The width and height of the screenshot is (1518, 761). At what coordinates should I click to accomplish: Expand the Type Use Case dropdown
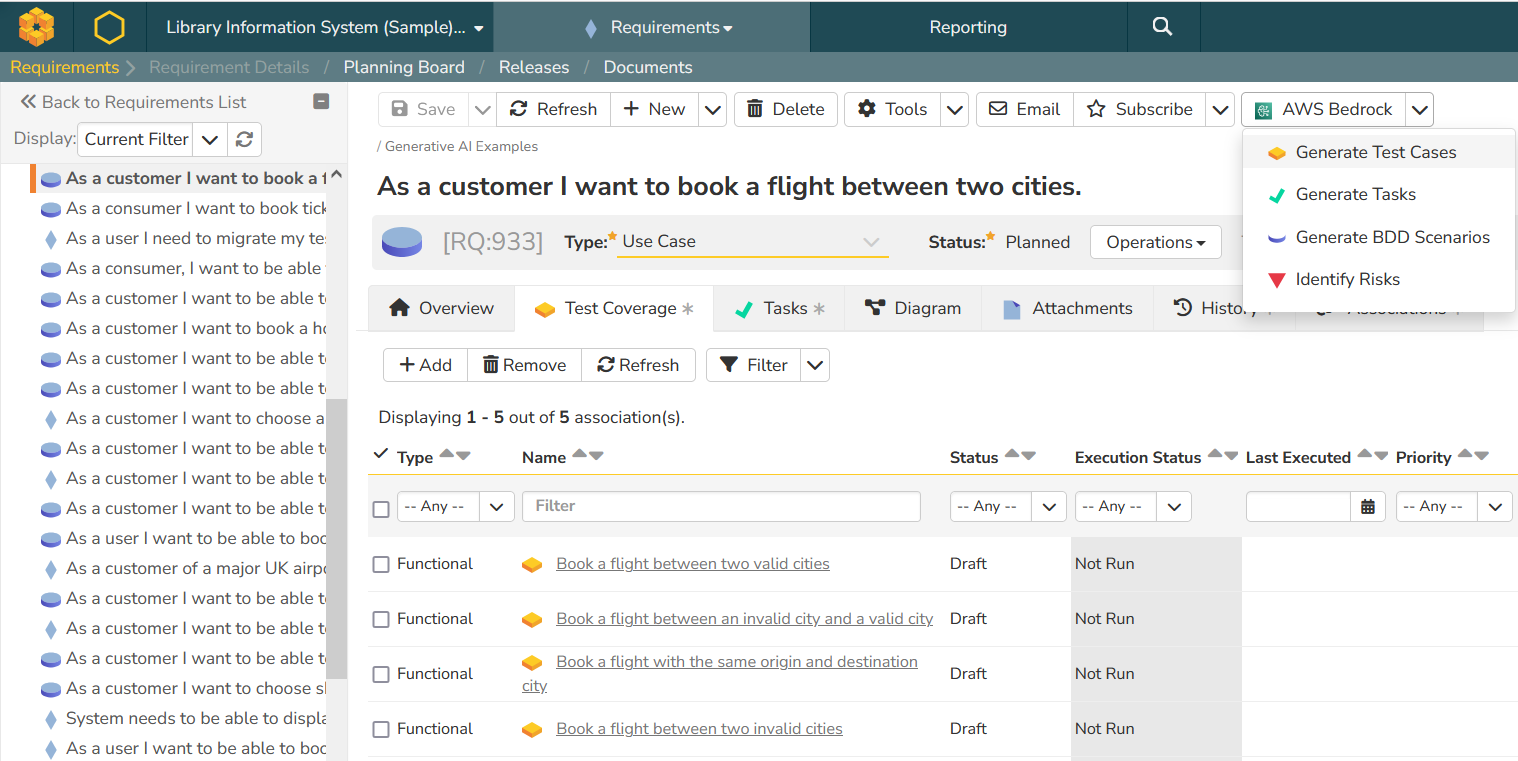pos(752,242)
